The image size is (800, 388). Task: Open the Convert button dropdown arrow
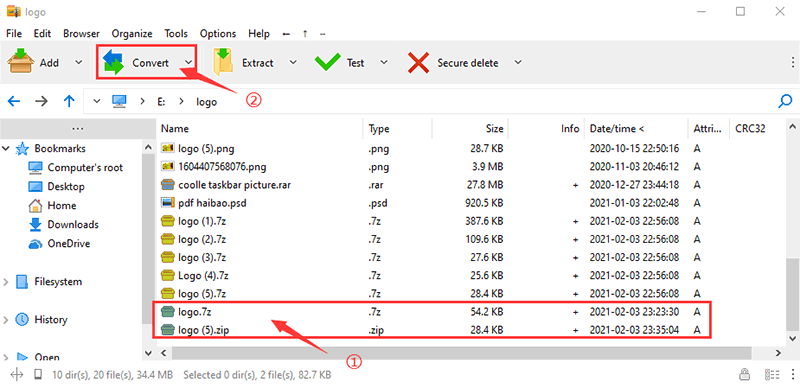coord(188,62)
